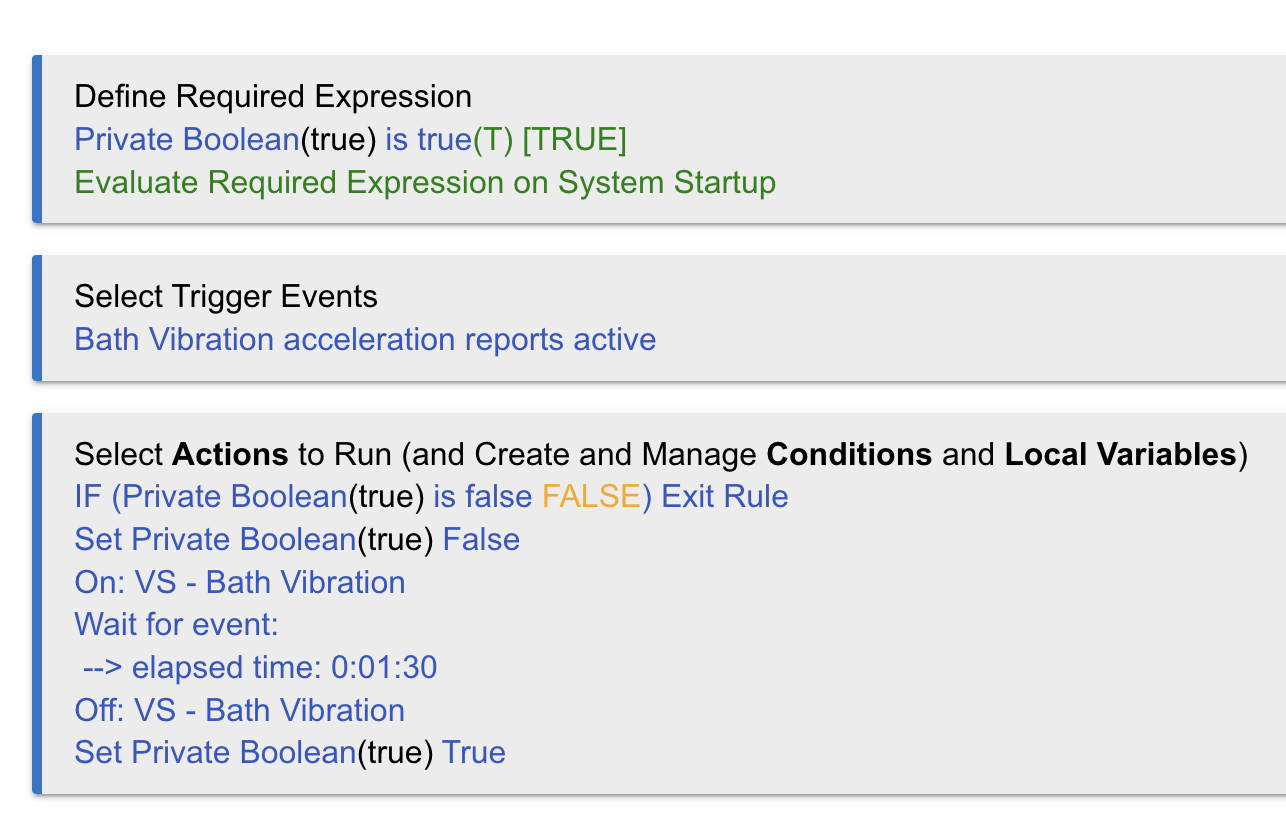1286x820 pixels.
Task: Click the Wait for event line
Action: [176, 626]
